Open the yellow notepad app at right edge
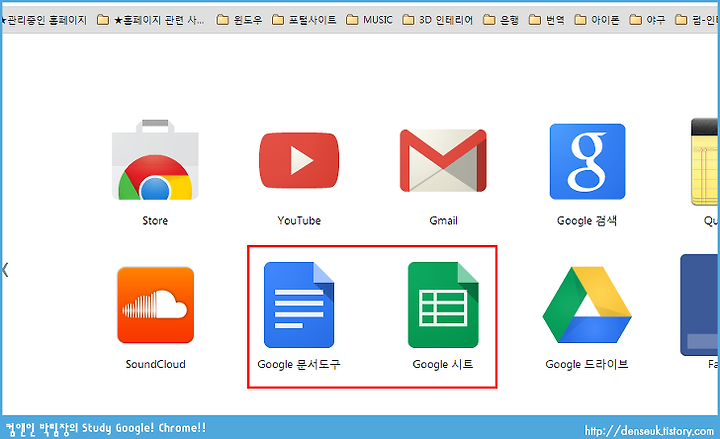Viewport: 720px width, 439px height. pos(705,162)
